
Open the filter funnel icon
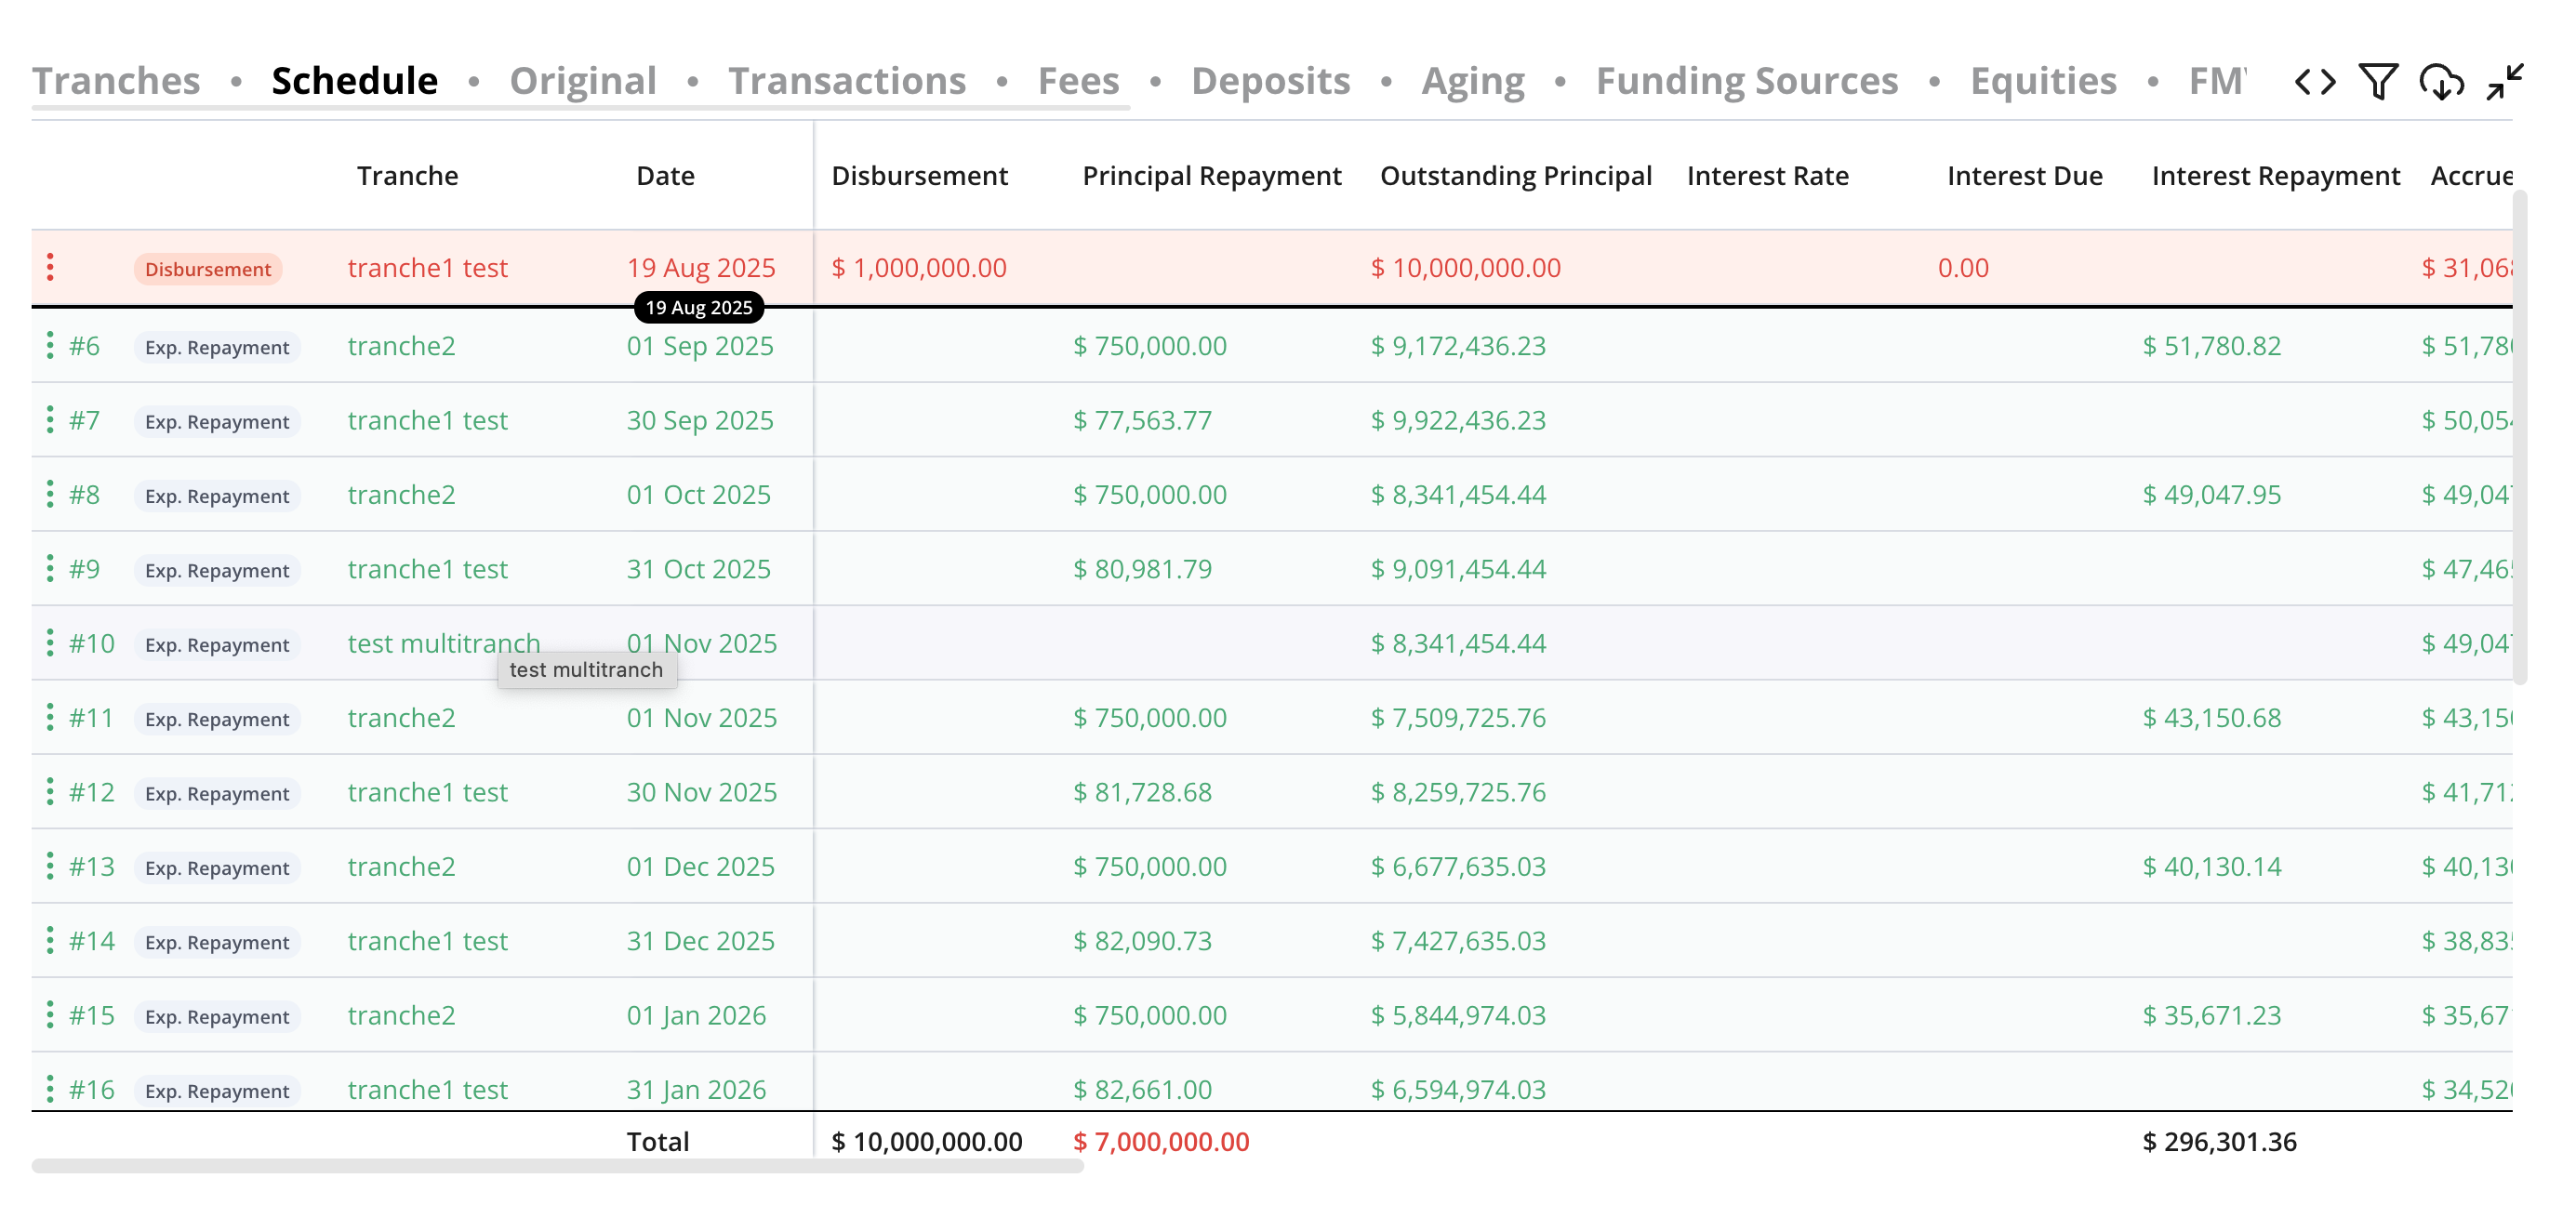[x=2378, y=81]
